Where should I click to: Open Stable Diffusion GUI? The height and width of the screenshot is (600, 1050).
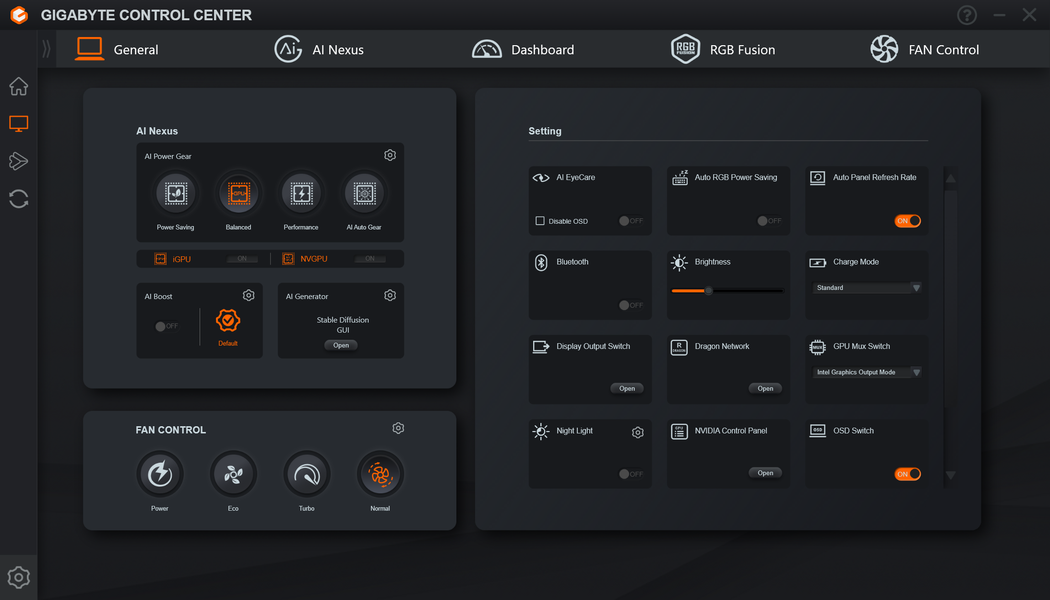pos(341,346)
